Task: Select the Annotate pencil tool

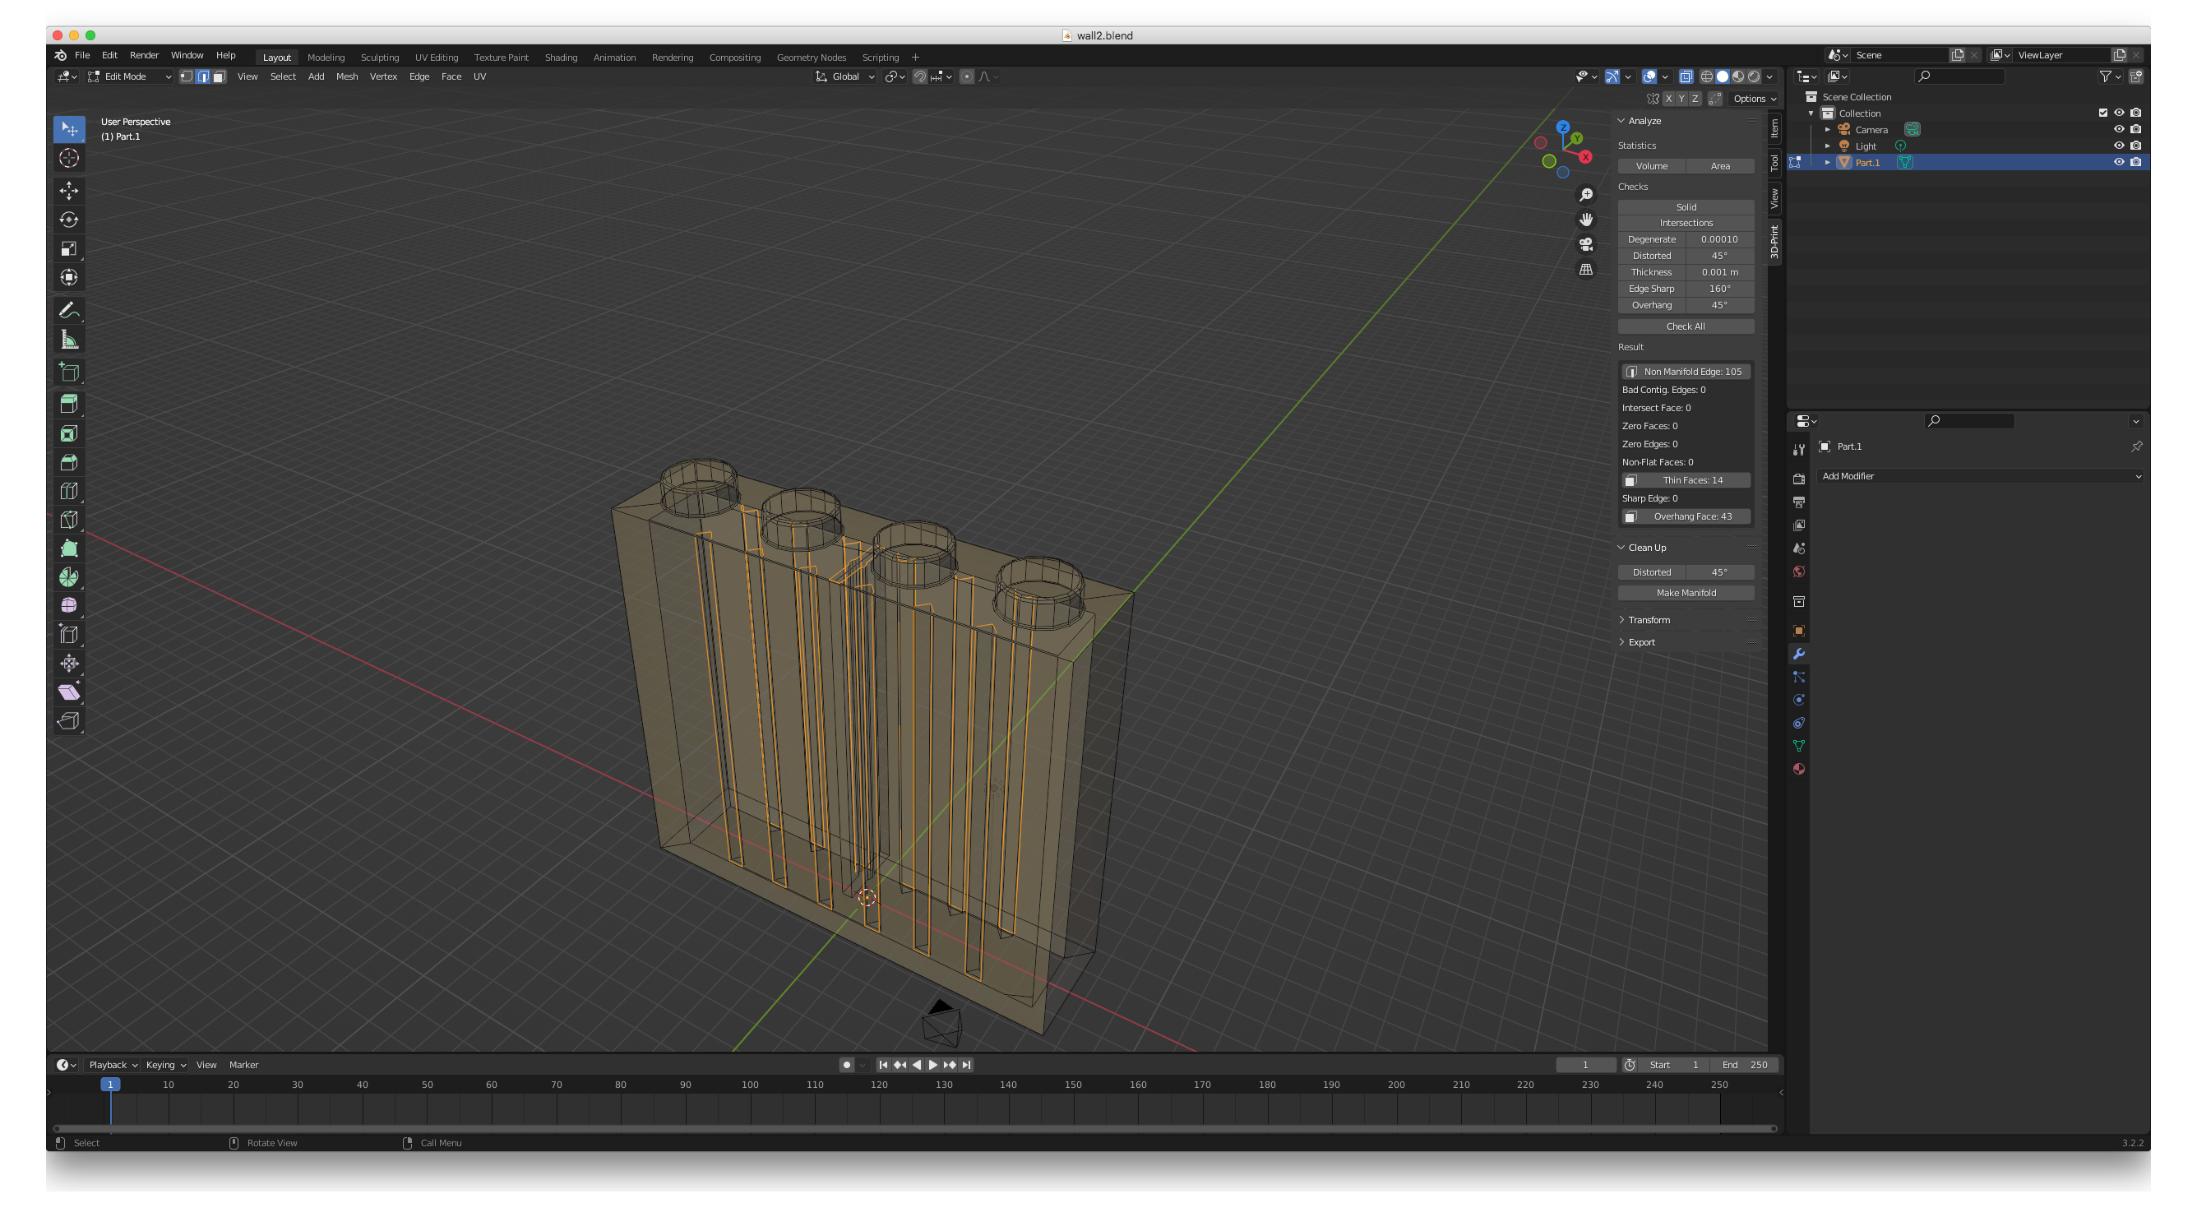Action: (69, 311)
